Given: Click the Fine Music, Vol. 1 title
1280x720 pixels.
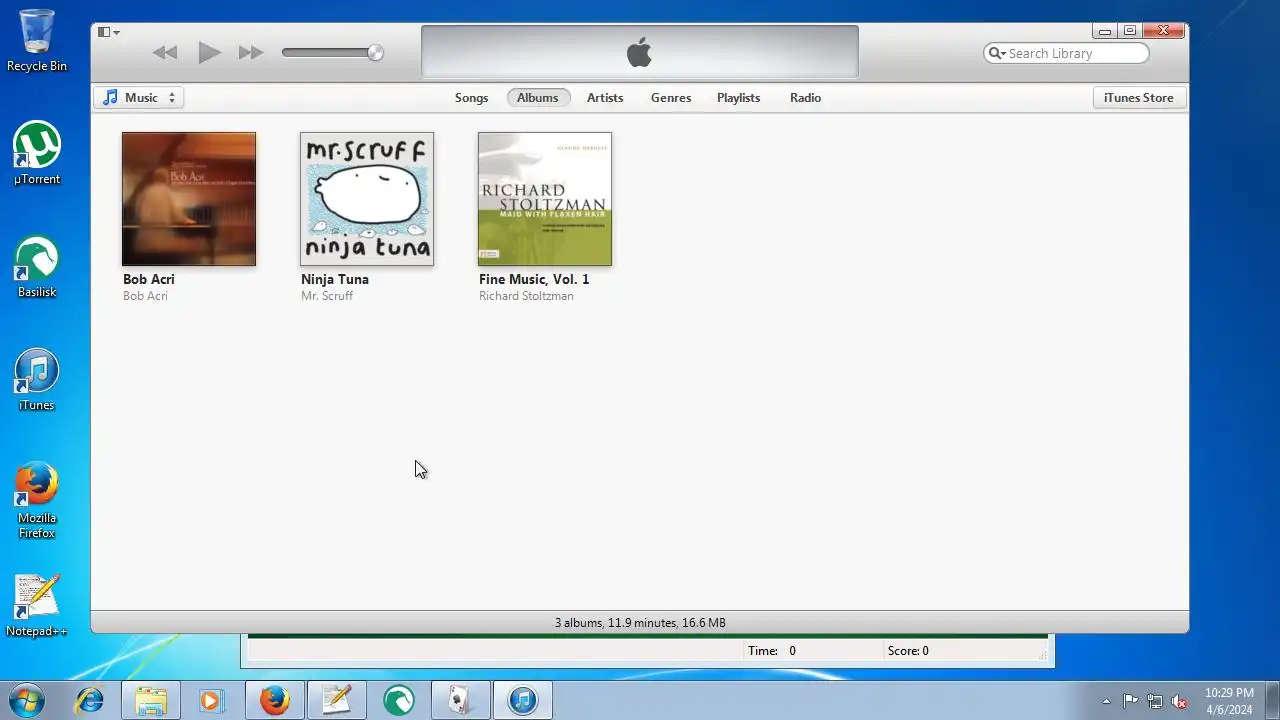Looking at the screenshot, I should tap(534, 279).
